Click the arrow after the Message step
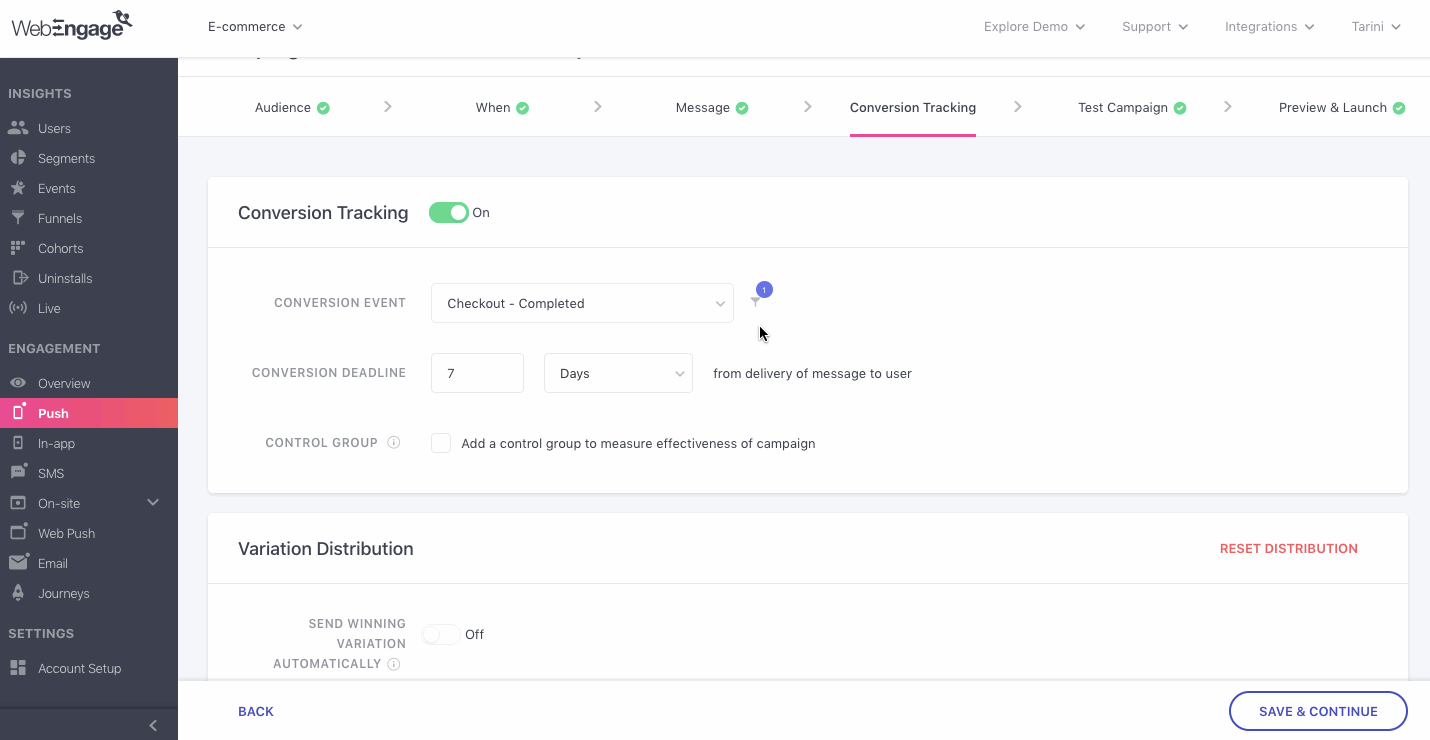Image resolution: width=1430 pixels, height=740 pixels. point(808,107)
